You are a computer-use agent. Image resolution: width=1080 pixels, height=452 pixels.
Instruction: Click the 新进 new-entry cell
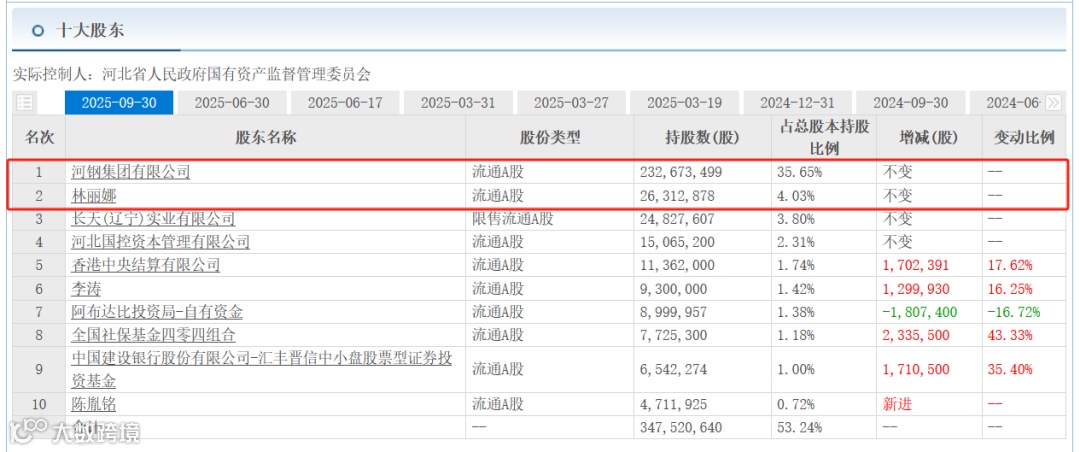[x=897, y=404]
